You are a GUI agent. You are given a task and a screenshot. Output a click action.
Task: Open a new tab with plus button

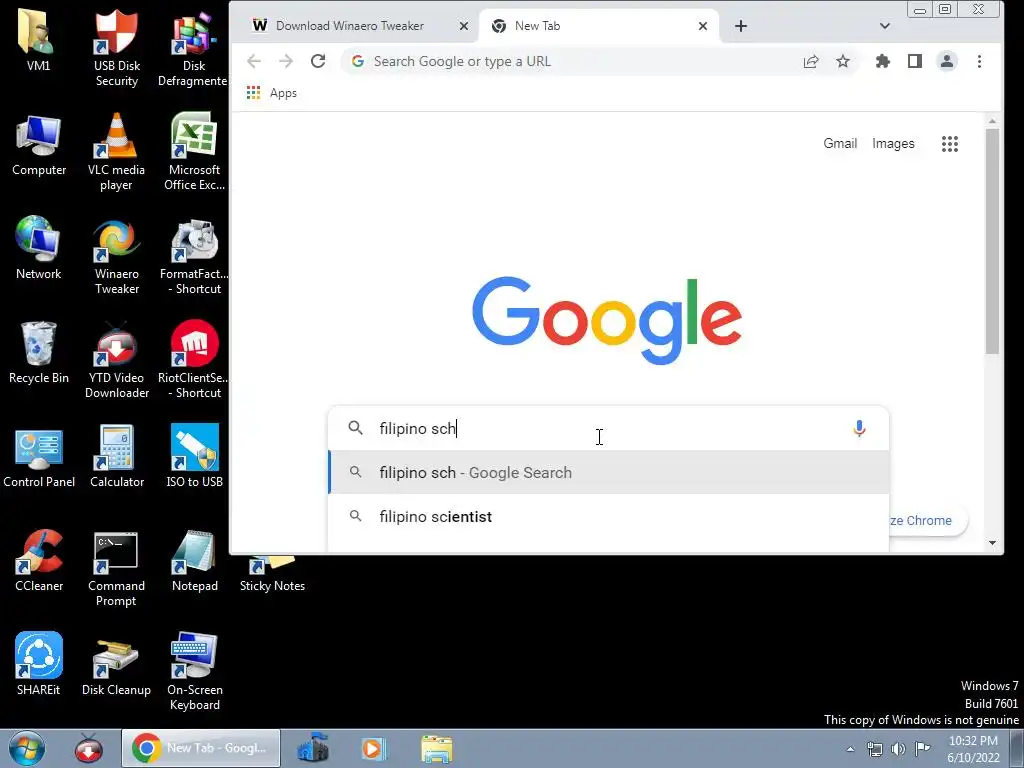click(741, 26)
